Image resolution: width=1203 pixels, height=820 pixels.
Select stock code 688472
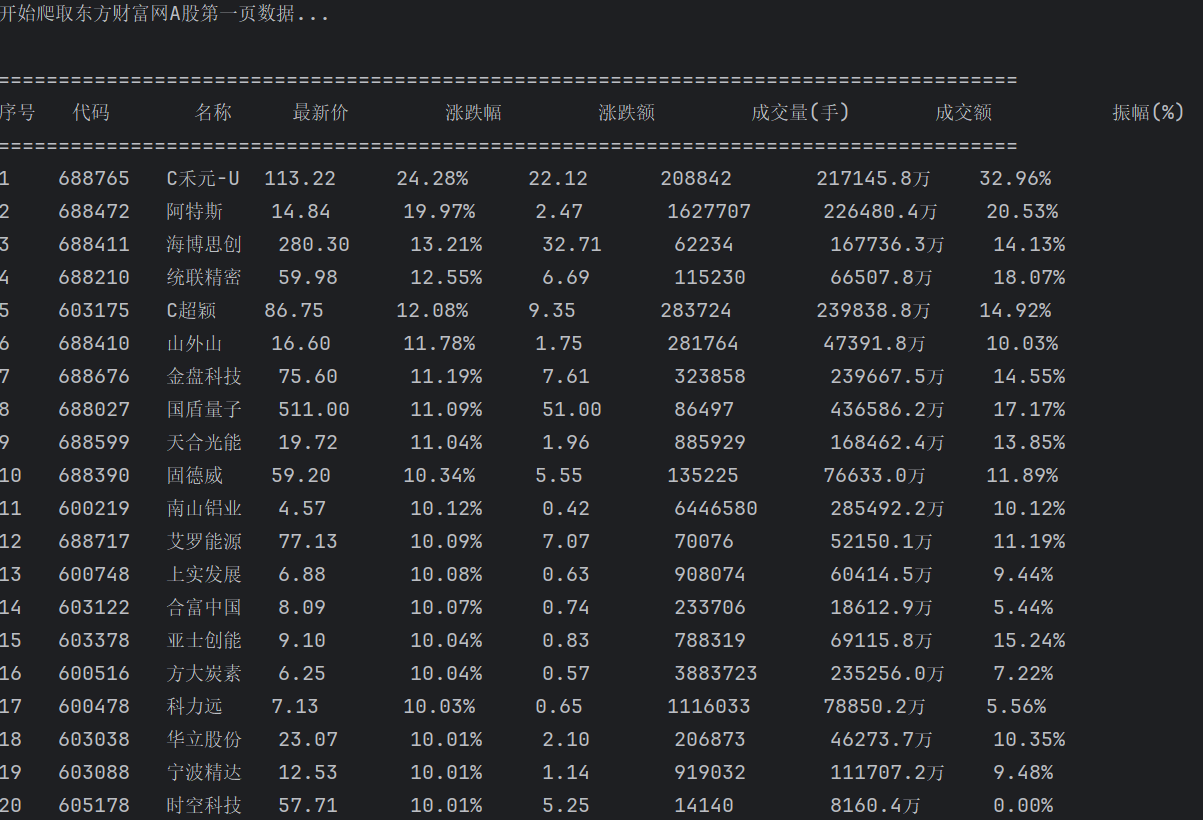(94, 212)
